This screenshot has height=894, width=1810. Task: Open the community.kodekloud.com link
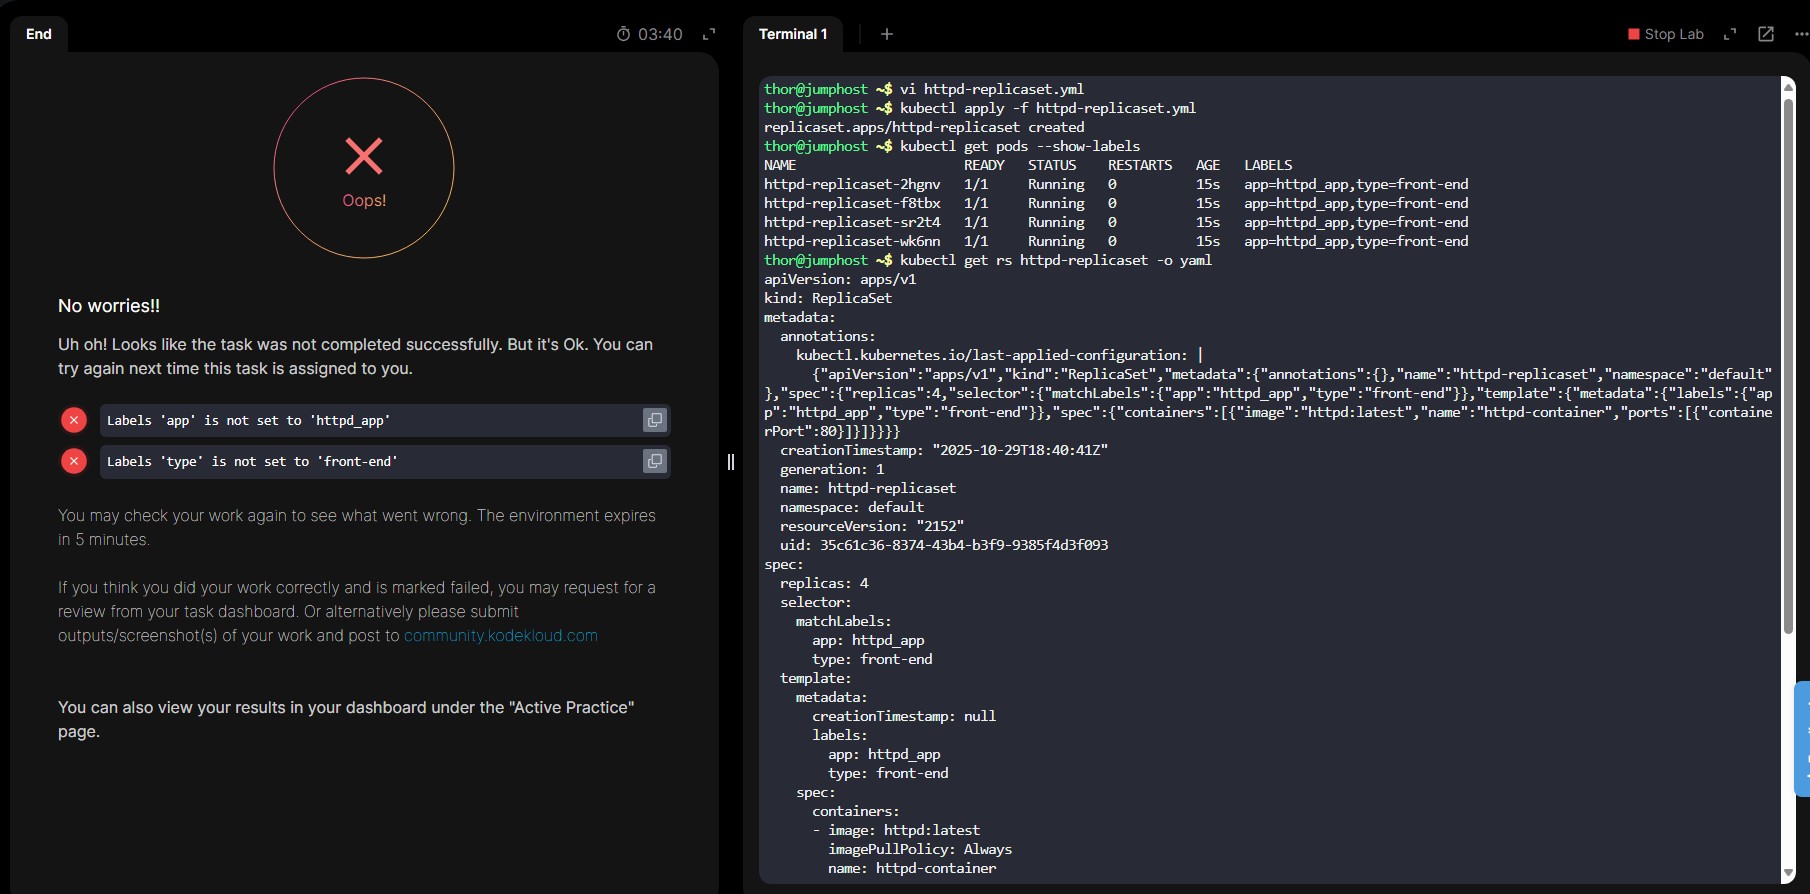[x=500, y=636]
